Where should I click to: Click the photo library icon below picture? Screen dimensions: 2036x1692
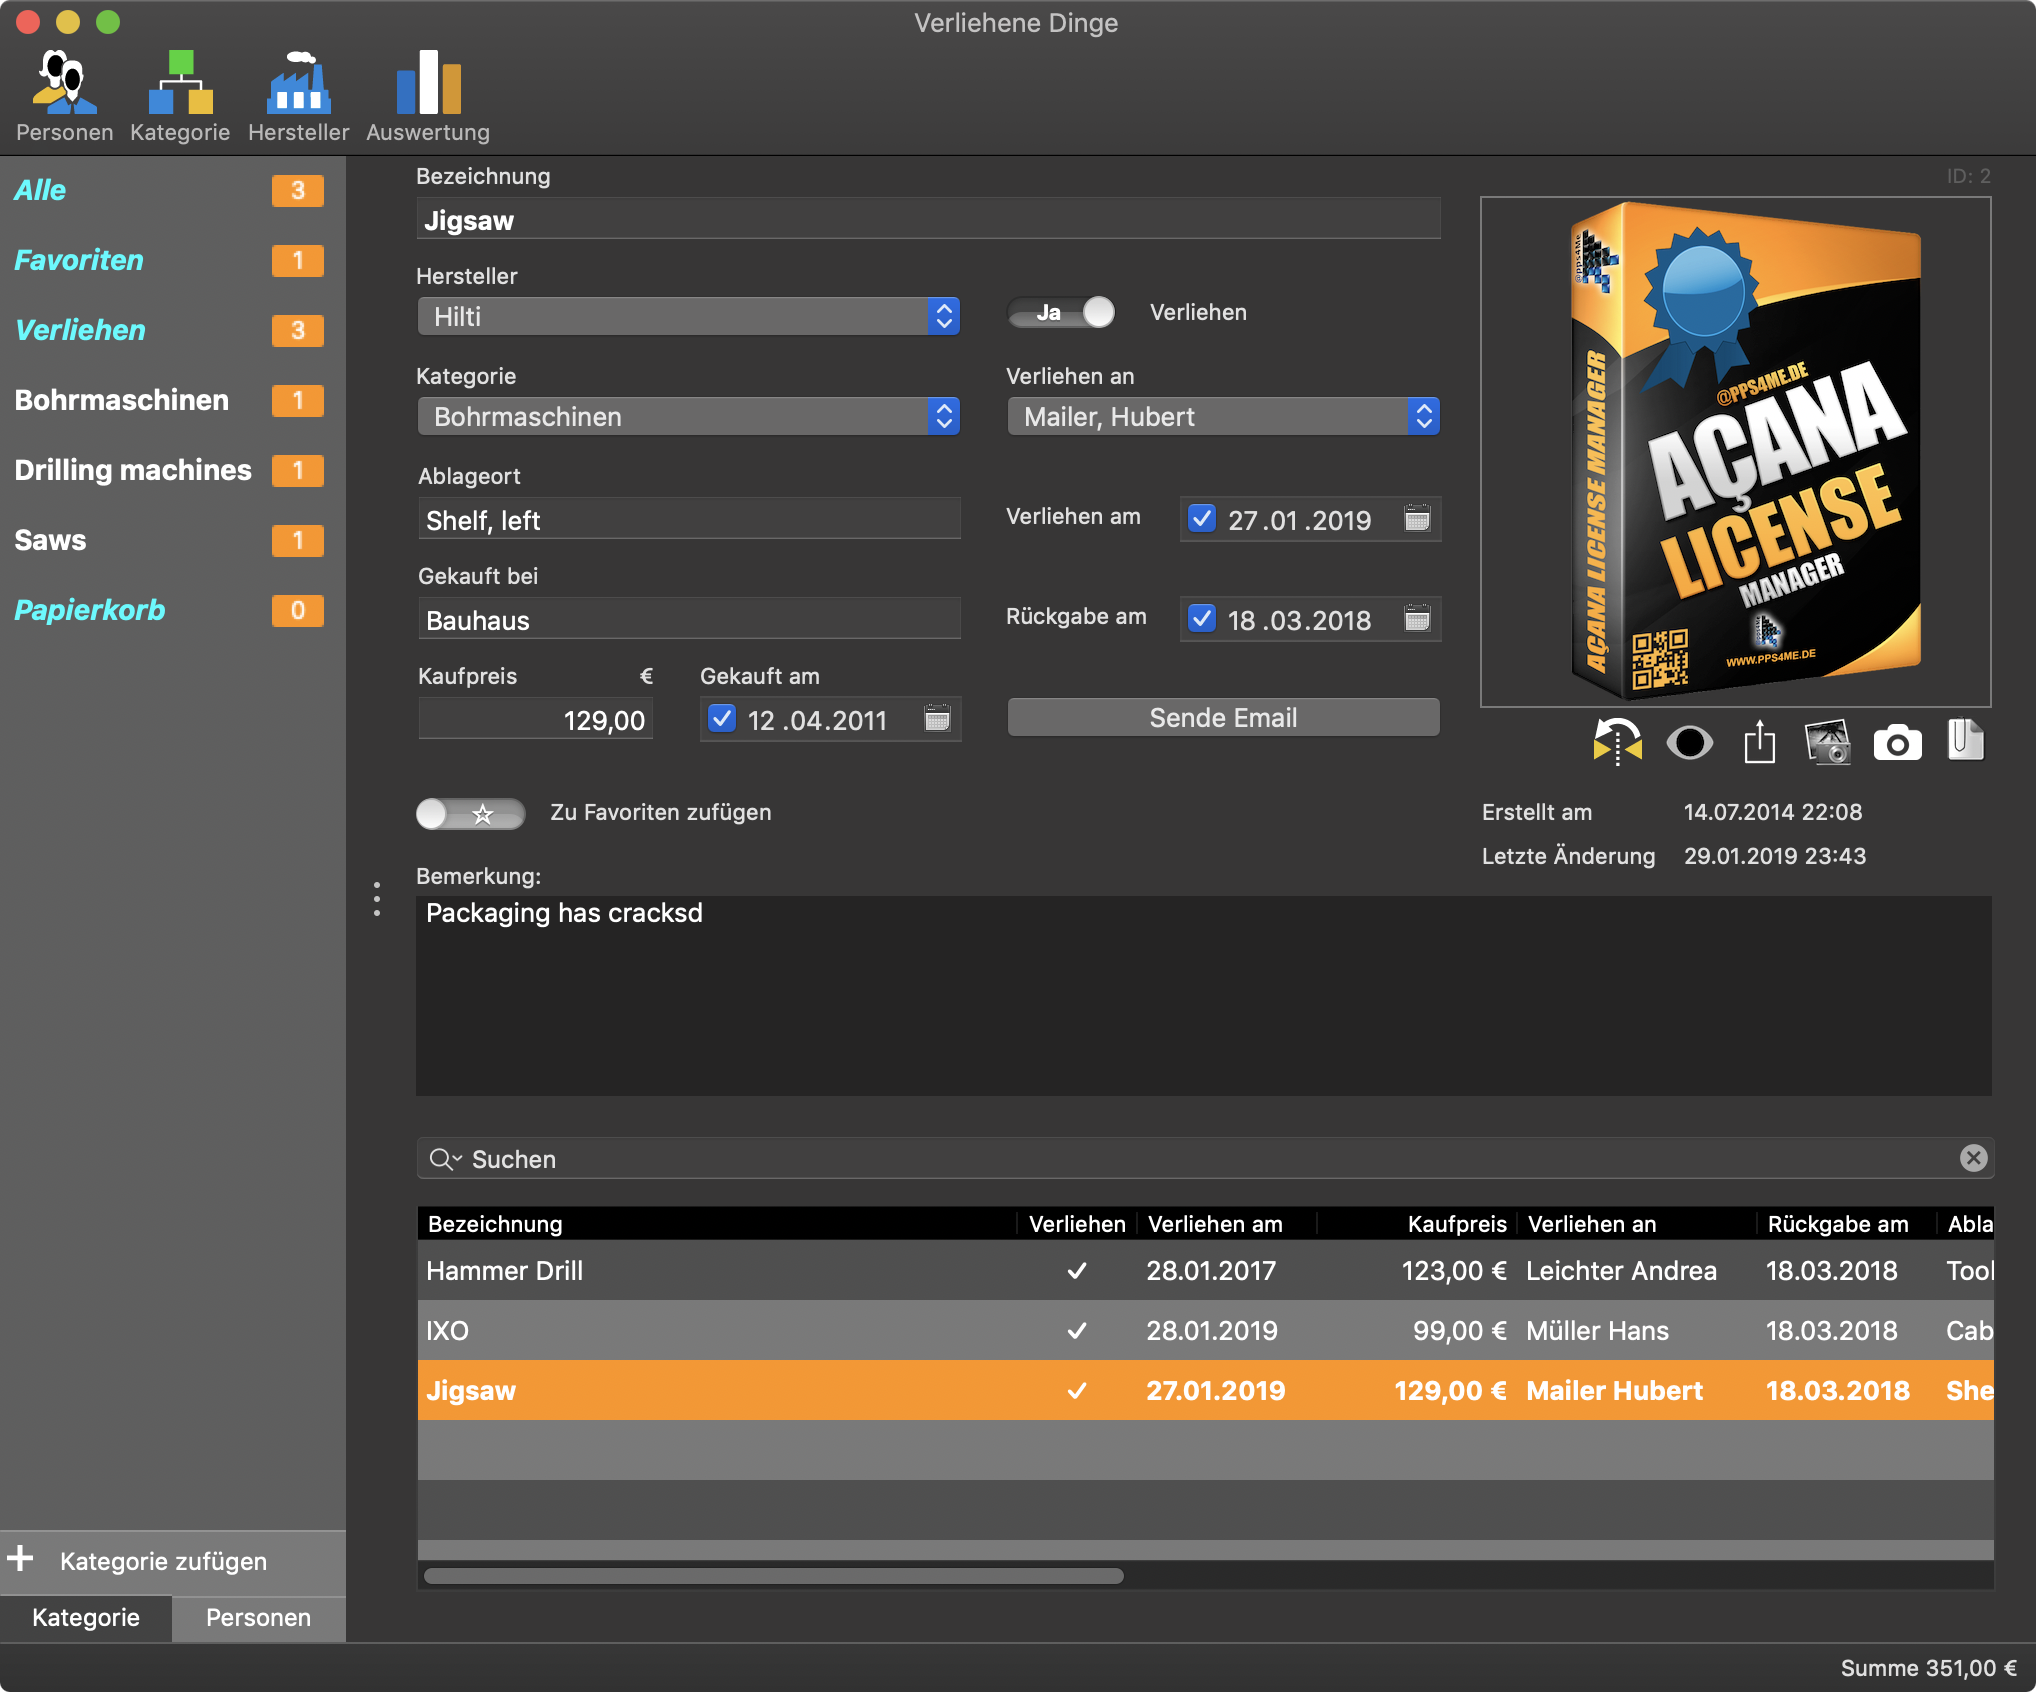pyautogui.click(x=1828, y=742)
